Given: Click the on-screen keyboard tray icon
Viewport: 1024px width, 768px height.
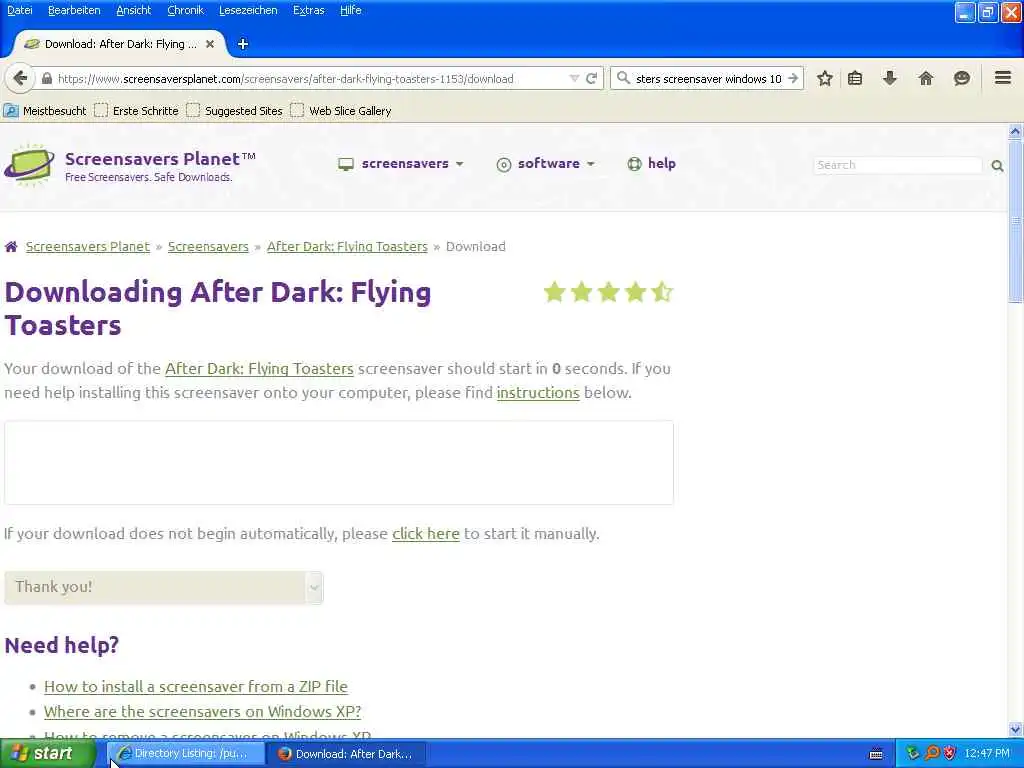Looking at the screenshot, I should [876, 754].
